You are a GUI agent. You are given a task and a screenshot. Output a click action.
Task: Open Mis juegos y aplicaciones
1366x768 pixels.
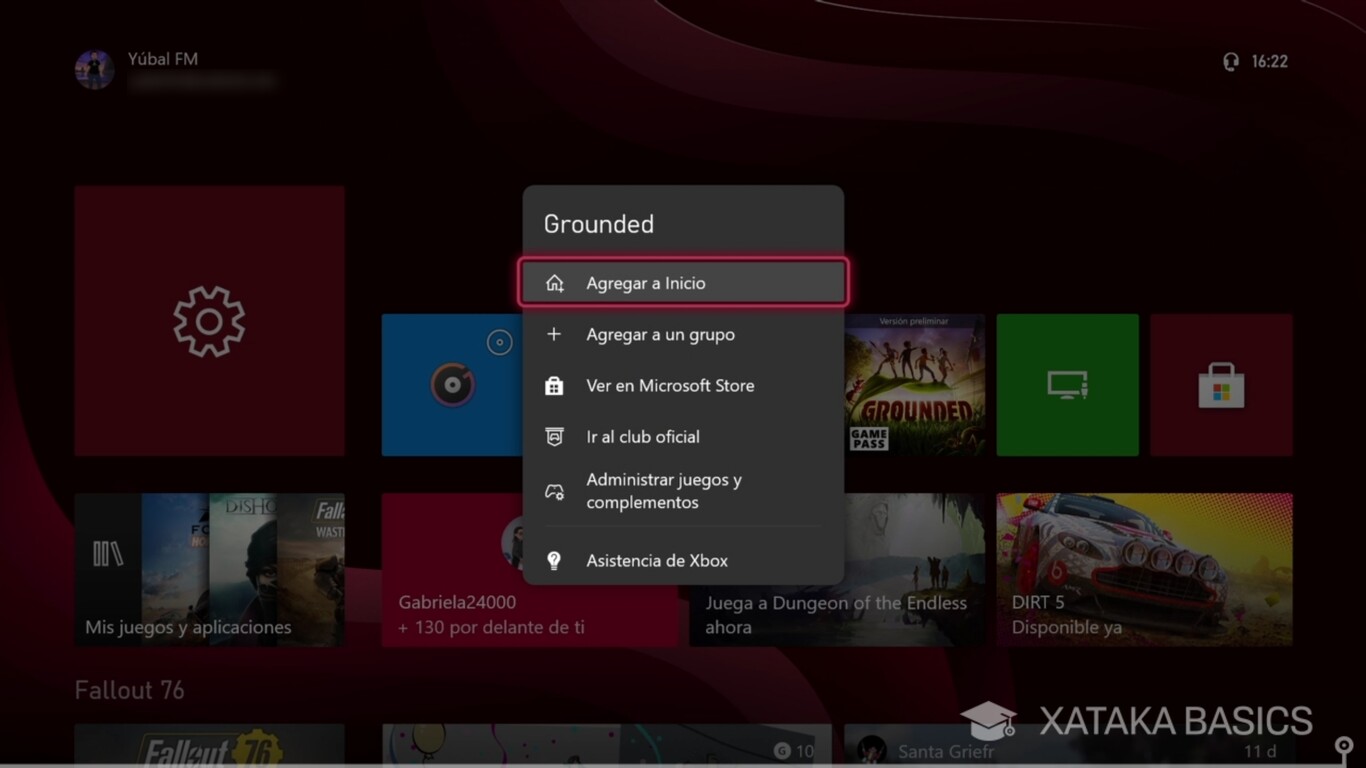coord(208,570)
